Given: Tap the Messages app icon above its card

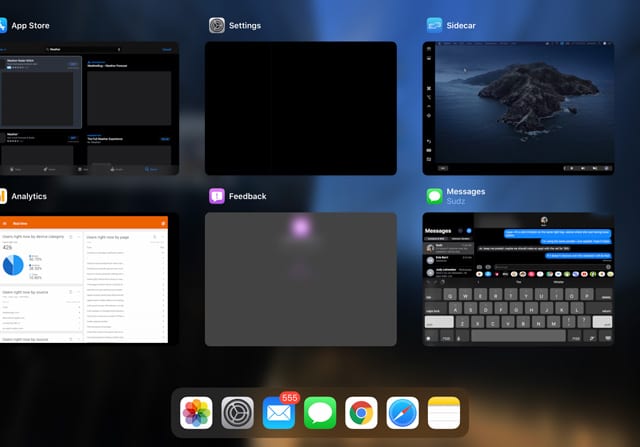Looking at the screenshot, I should coord(434,196).
